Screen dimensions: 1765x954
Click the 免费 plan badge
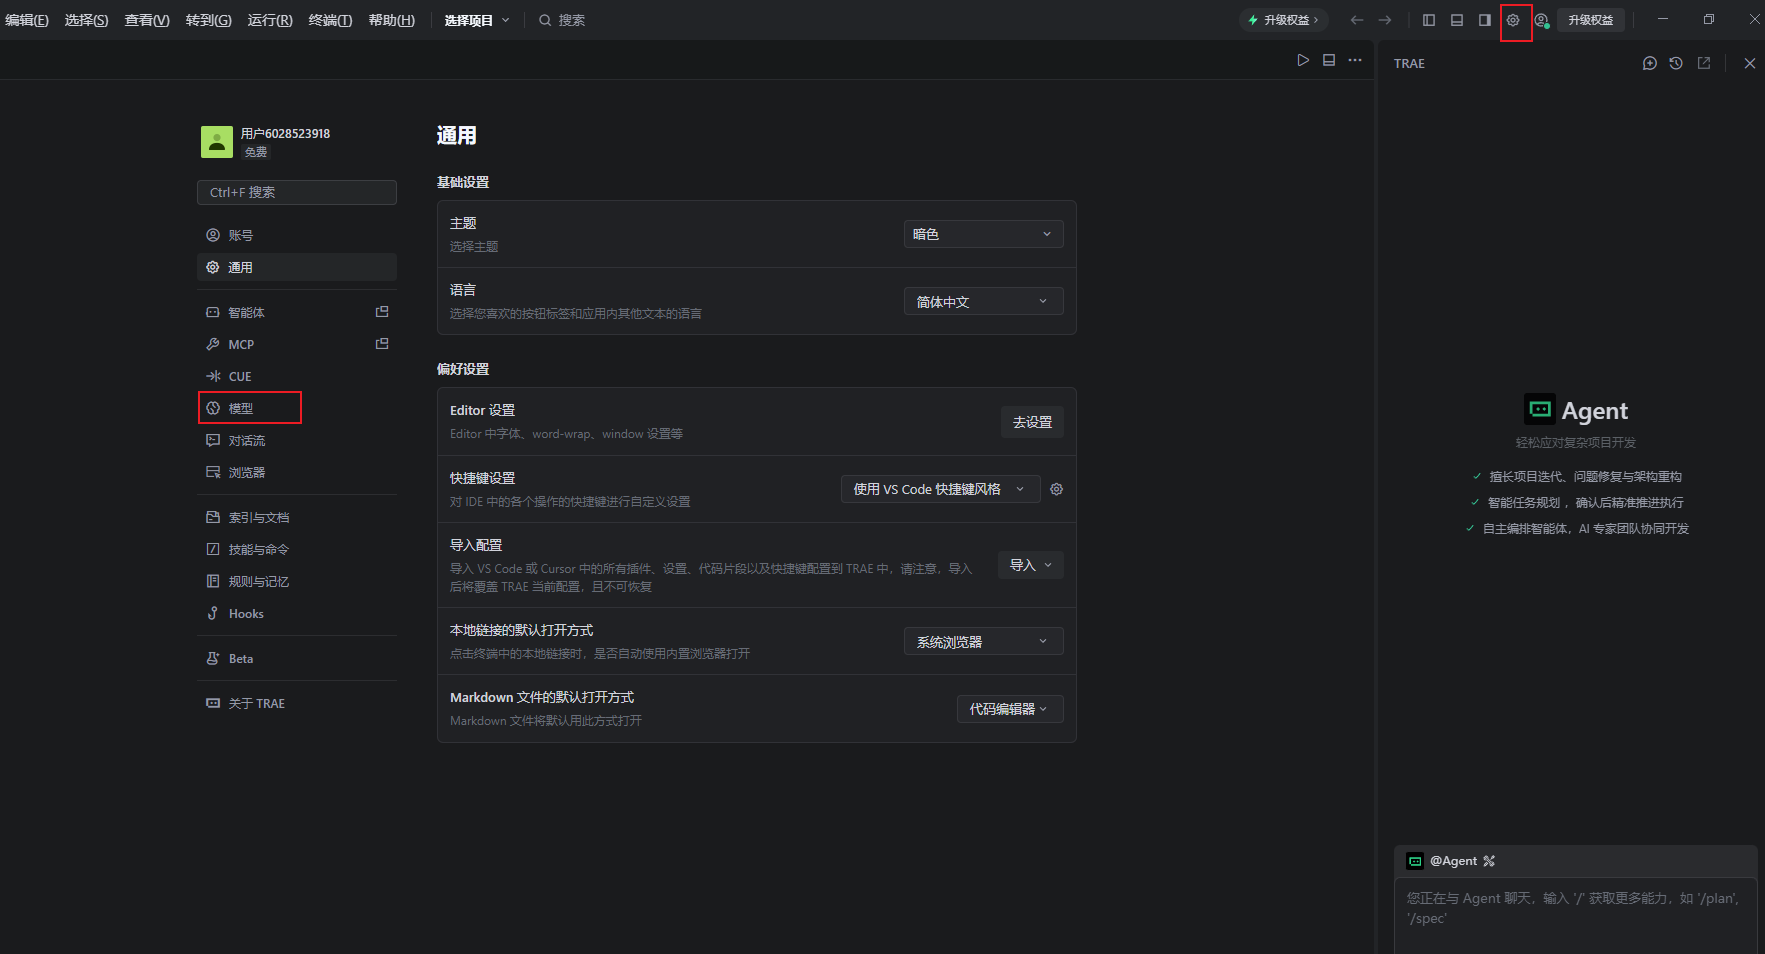[x=256, y=152]
